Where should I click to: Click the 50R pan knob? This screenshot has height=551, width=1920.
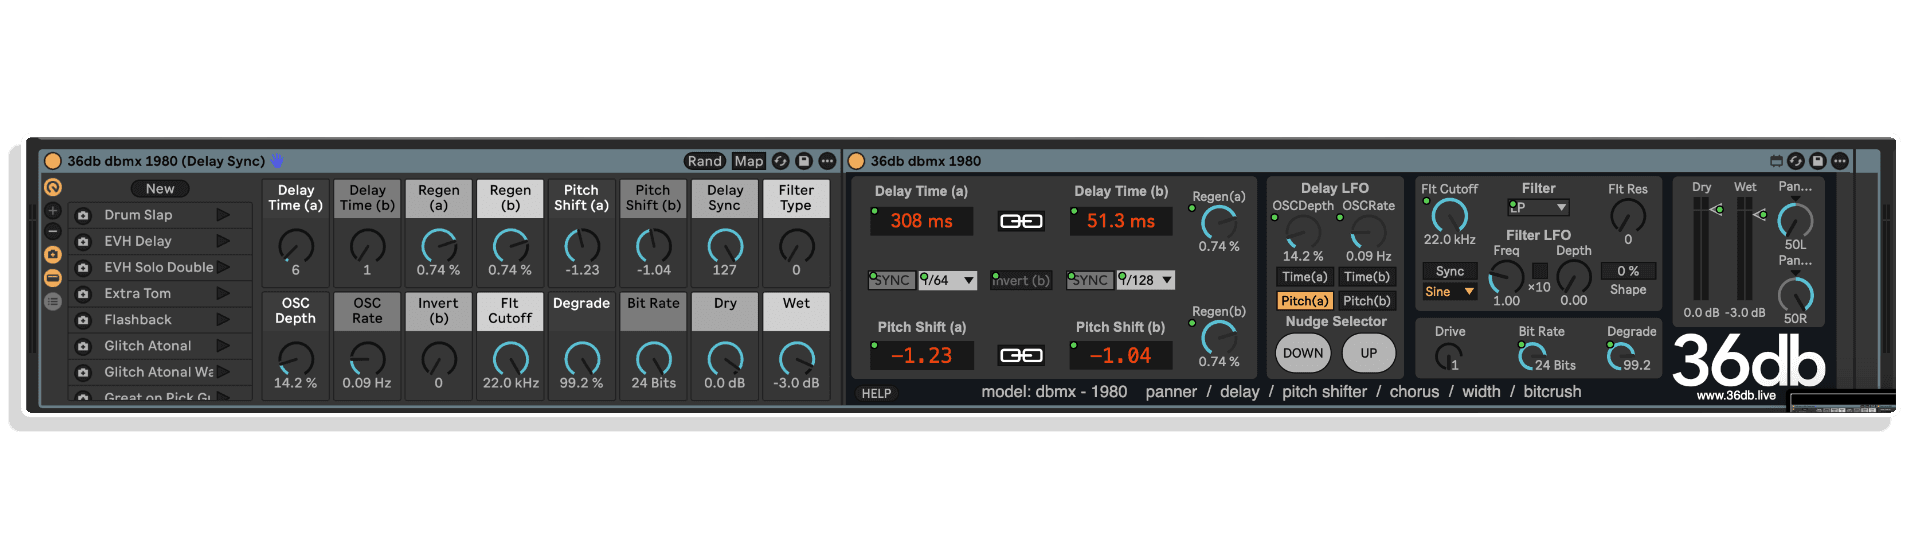click(x=1795, y=295)
